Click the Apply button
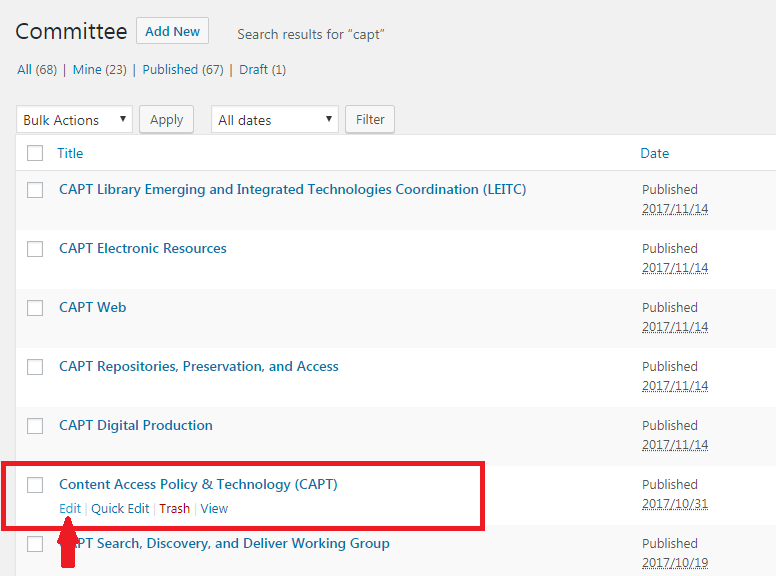The image size is (776, 576). tap(166, 120)
